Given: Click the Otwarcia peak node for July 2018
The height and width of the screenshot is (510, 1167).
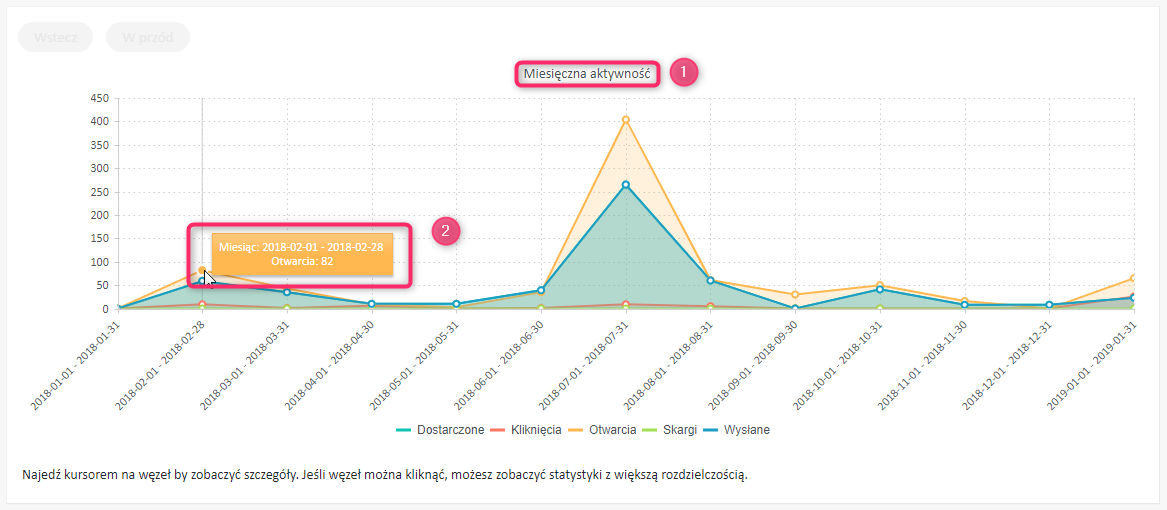Looking at the screenshot, I should click(x=625, y=120).
